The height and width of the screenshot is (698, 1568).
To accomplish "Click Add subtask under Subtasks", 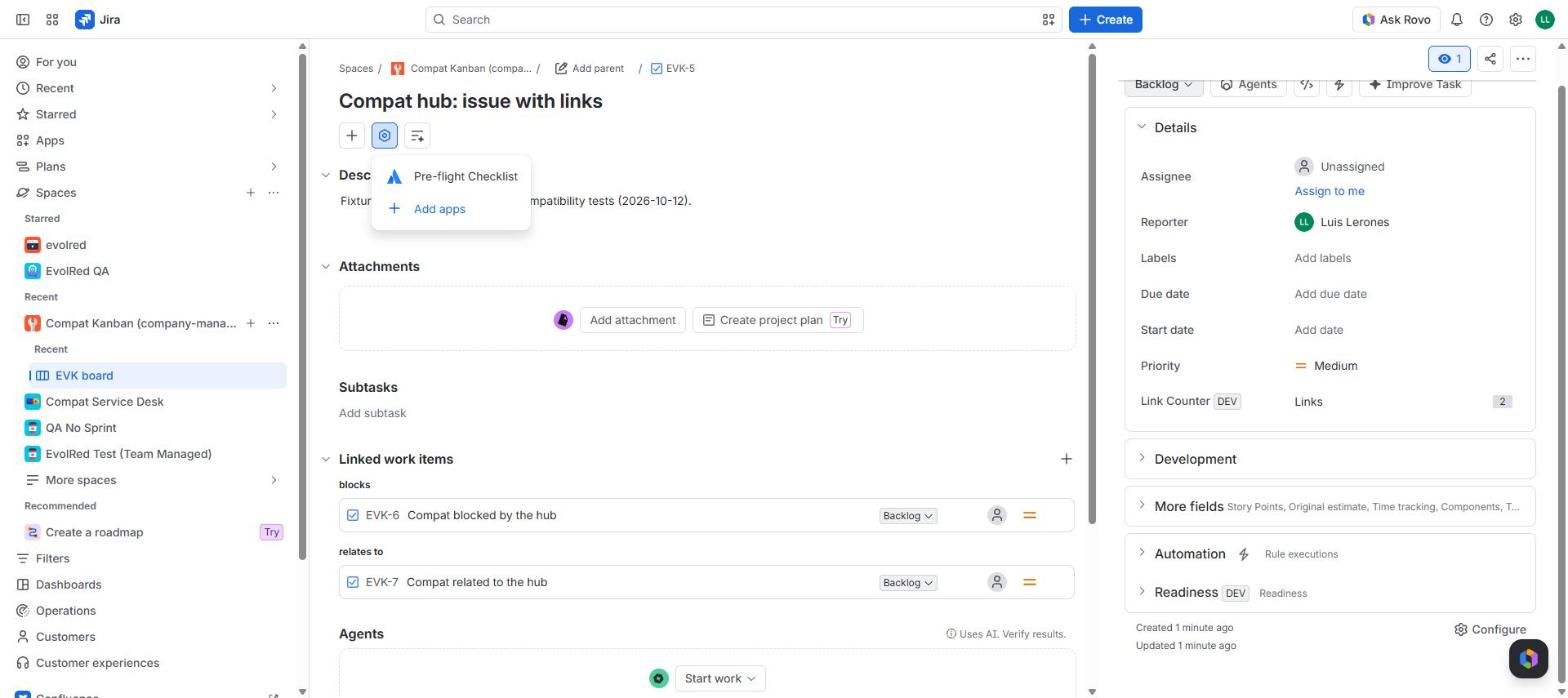I will [372, 413].
